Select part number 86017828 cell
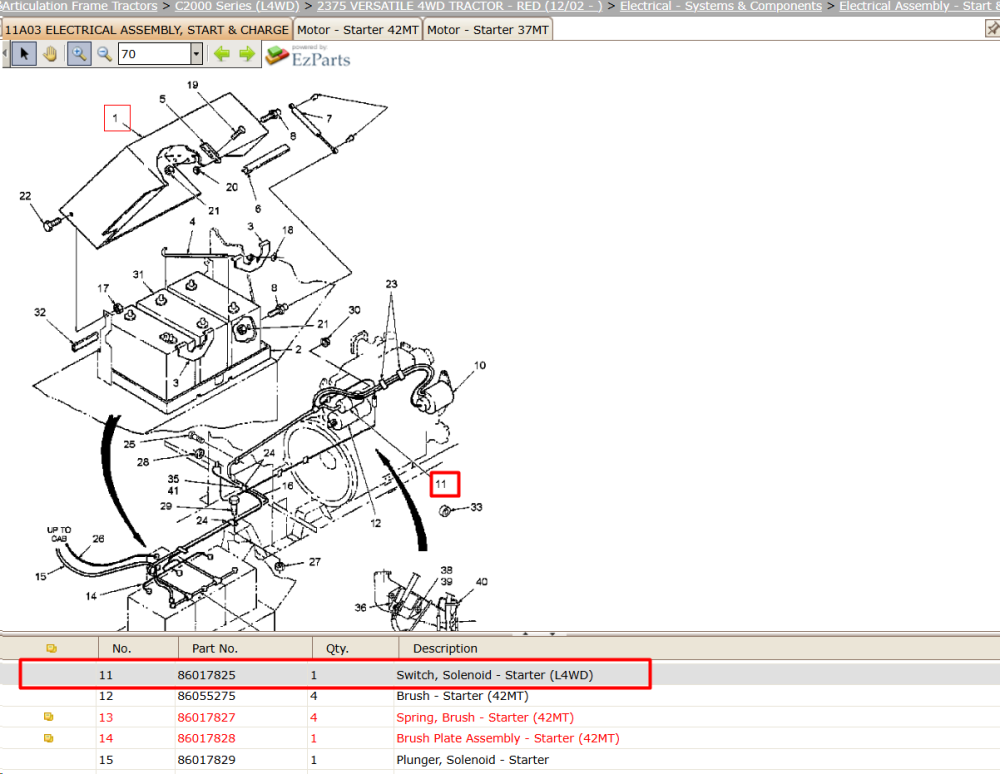 (207, 738)
